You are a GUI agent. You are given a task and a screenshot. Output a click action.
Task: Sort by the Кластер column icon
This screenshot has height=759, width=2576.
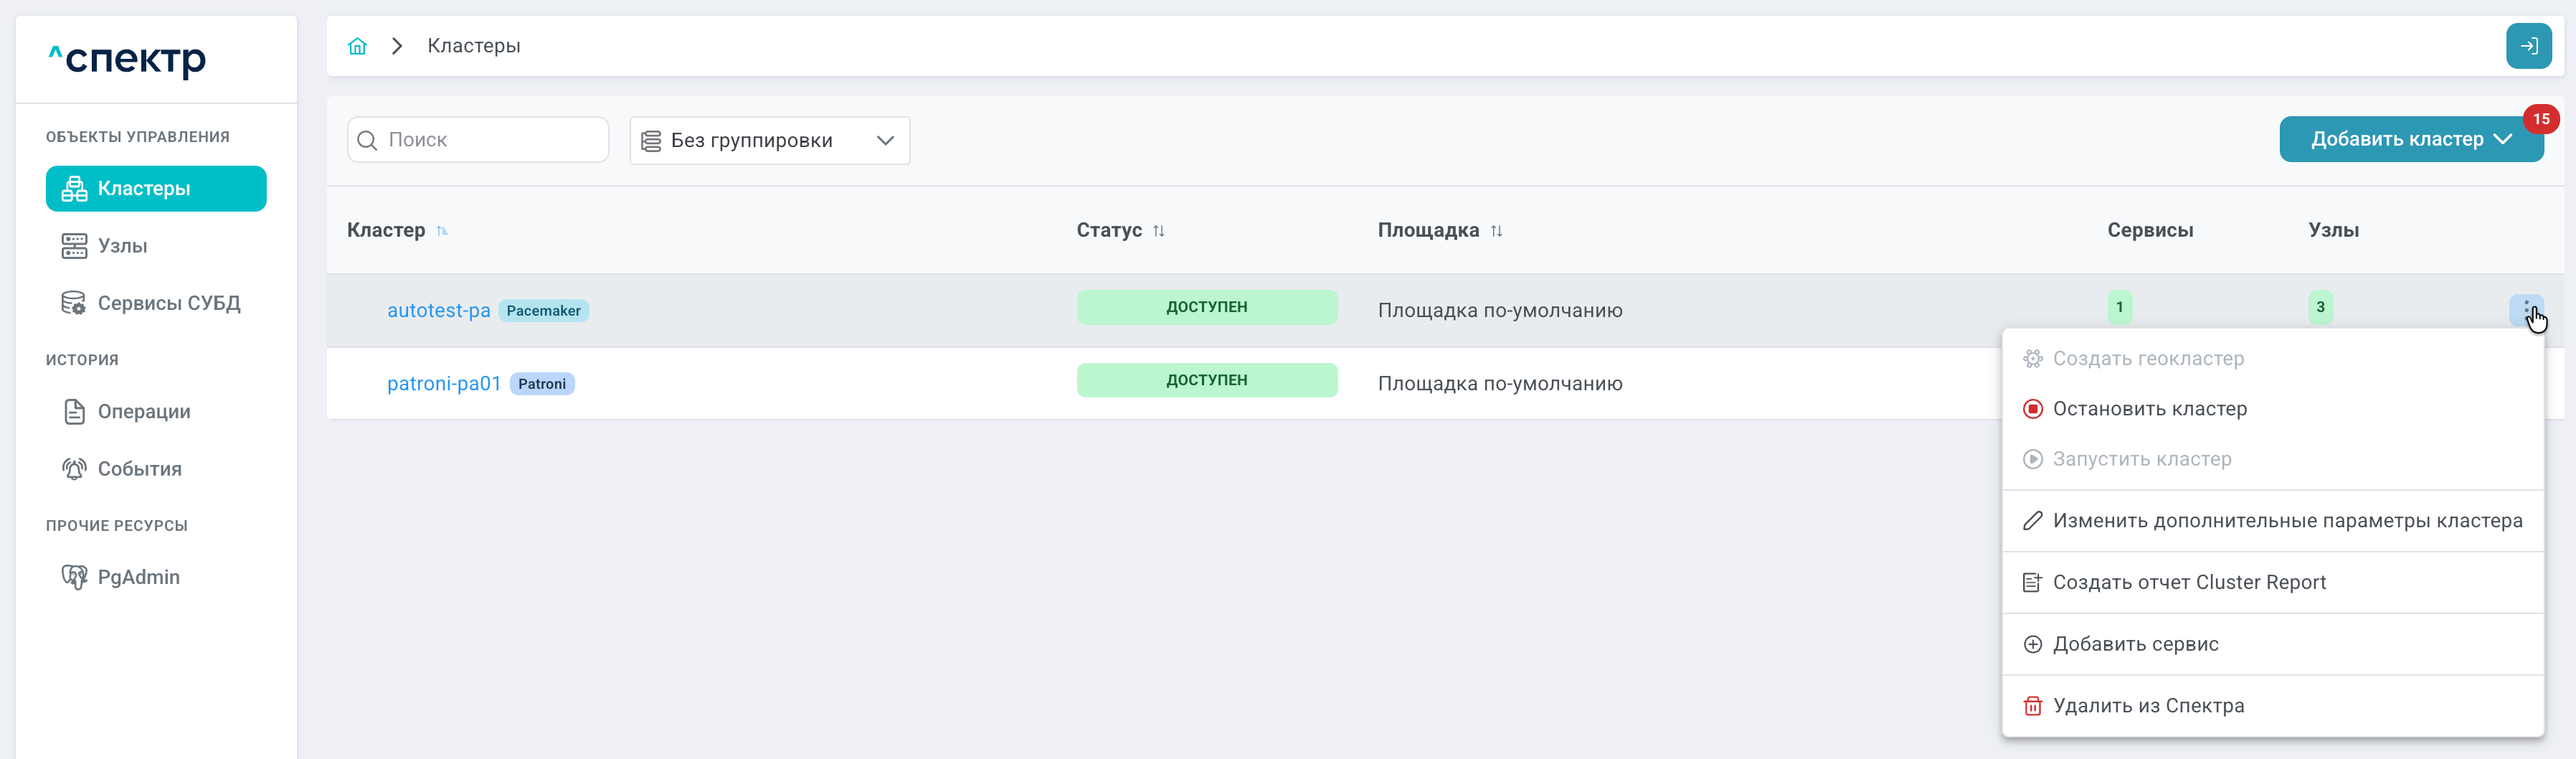click(x=442, y=231)
